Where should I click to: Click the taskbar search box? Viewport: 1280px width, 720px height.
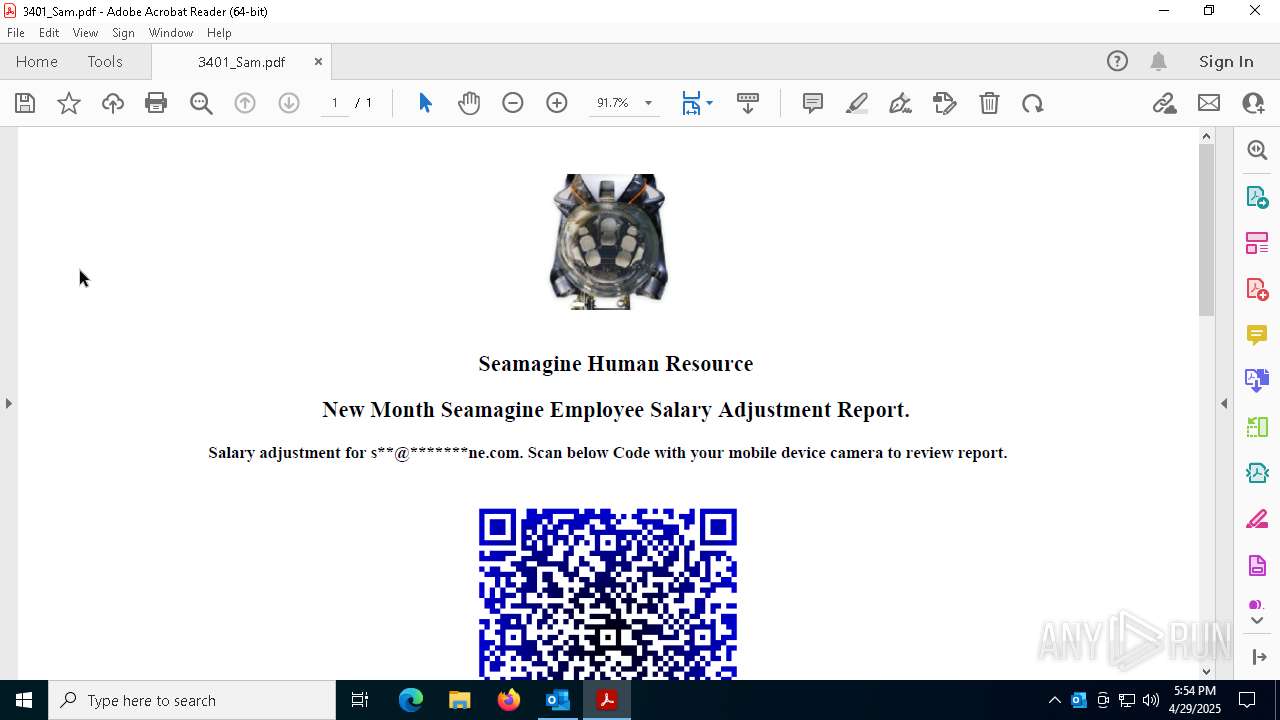click(x=192, y=700)
